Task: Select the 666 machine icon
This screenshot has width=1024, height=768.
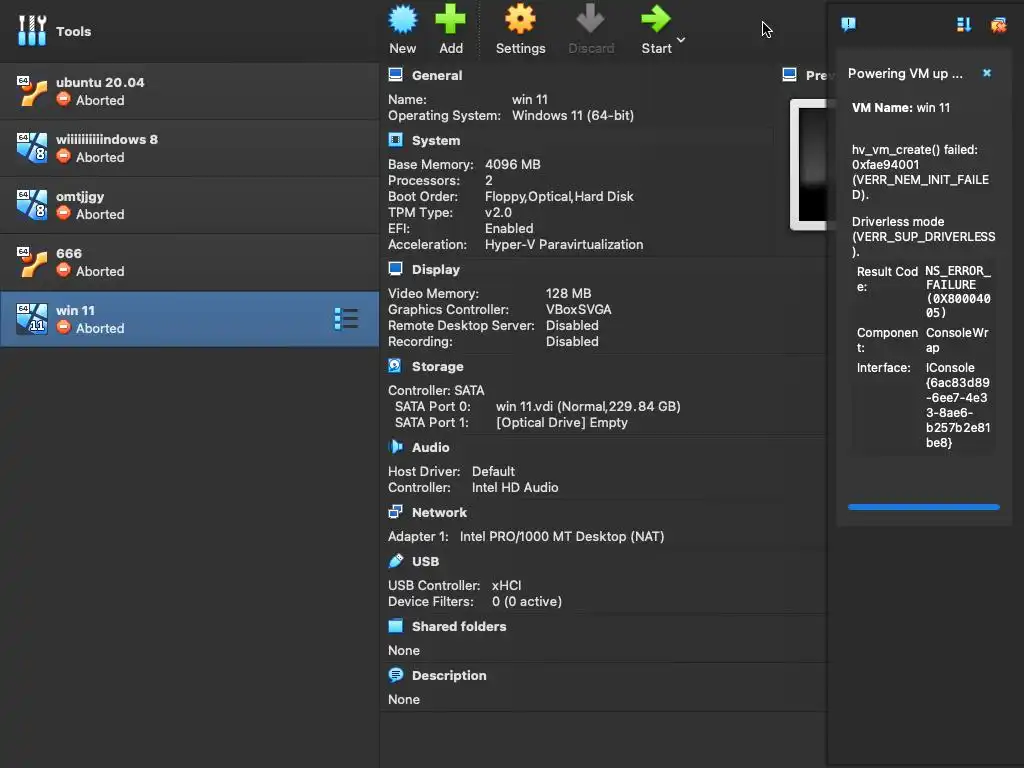Action: (32, 262)
